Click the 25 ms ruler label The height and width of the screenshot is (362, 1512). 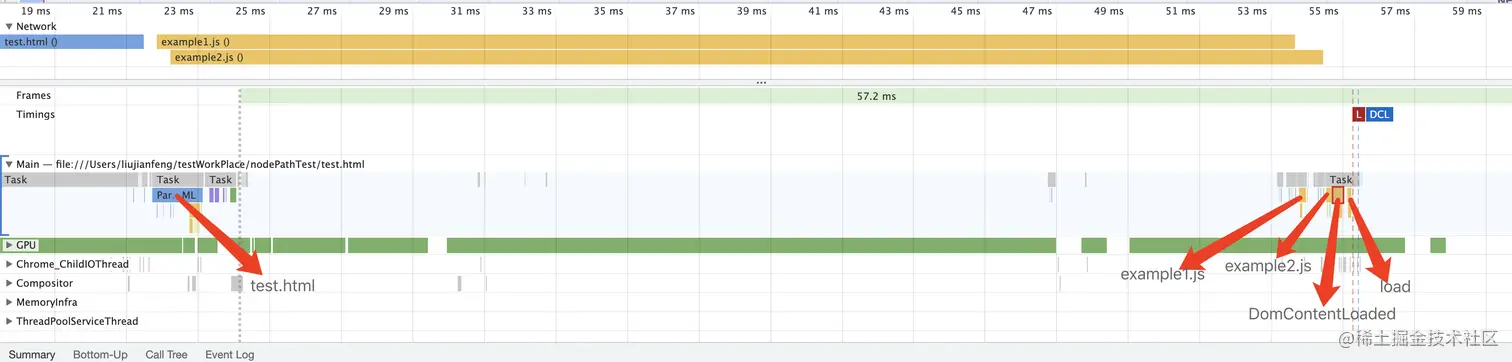point(250,11)
